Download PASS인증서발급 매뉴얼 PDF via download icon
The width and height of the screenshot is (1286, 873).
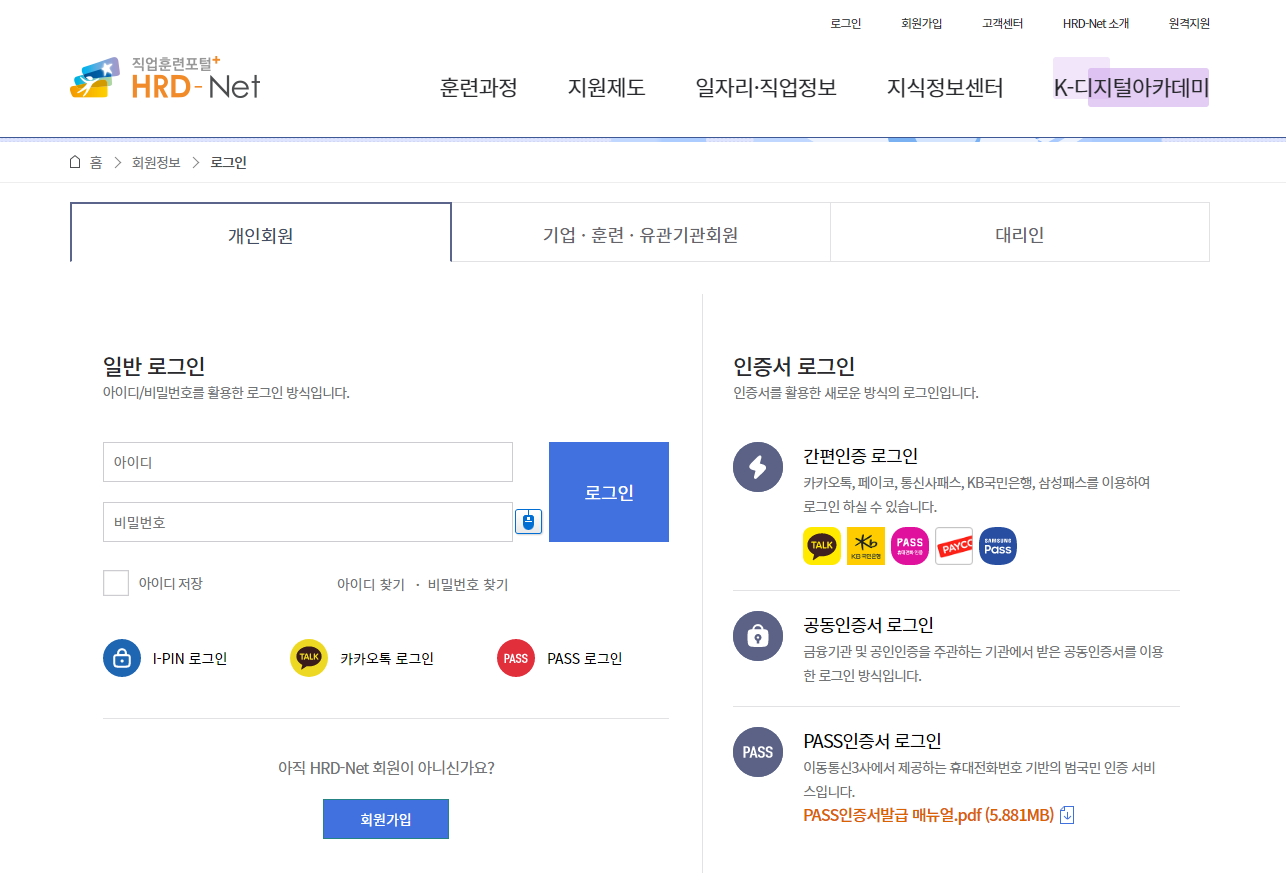1066,815
